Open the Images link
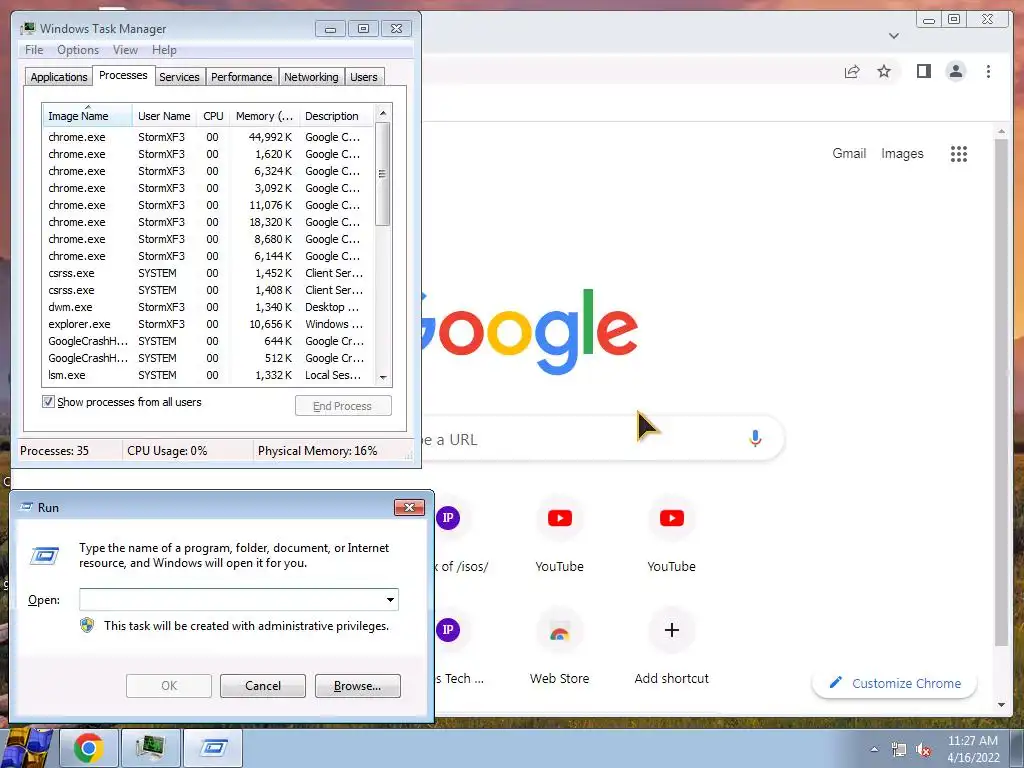This screenshot has width=1024, height=768. coord(902,153)
